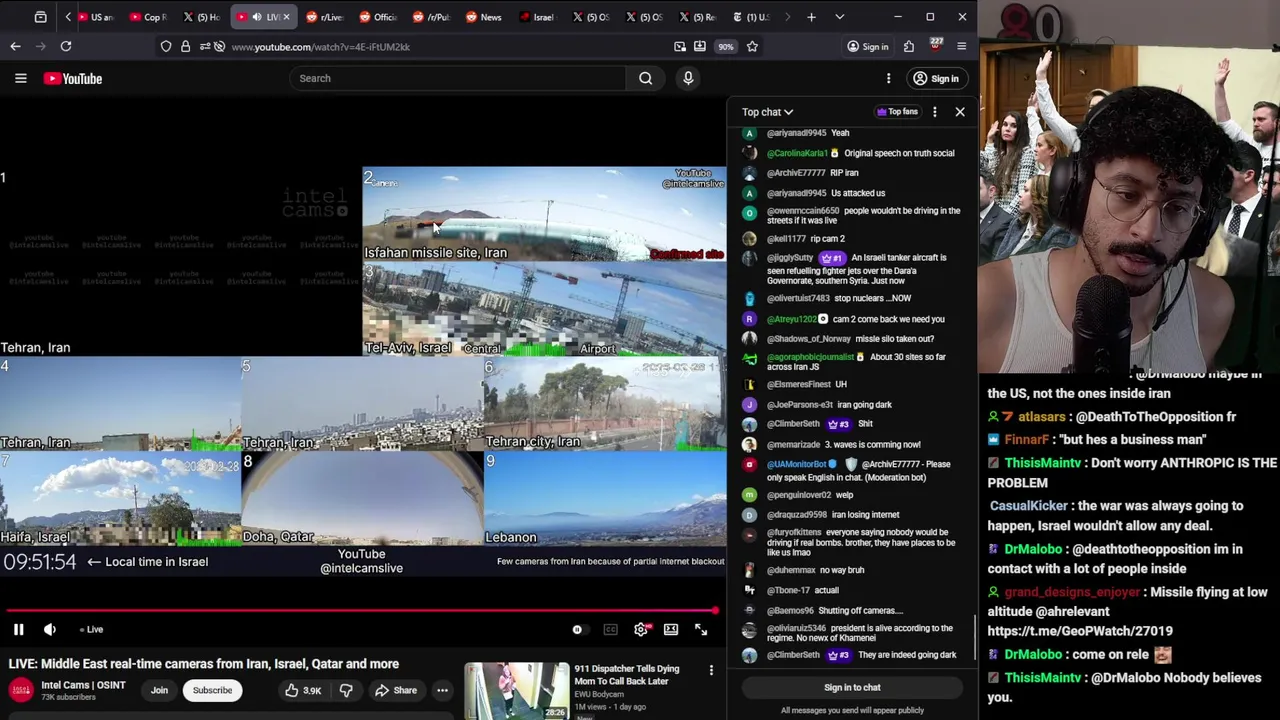Open the Top fans button in chat
The image size is (1280, 720).
[897, 112]
